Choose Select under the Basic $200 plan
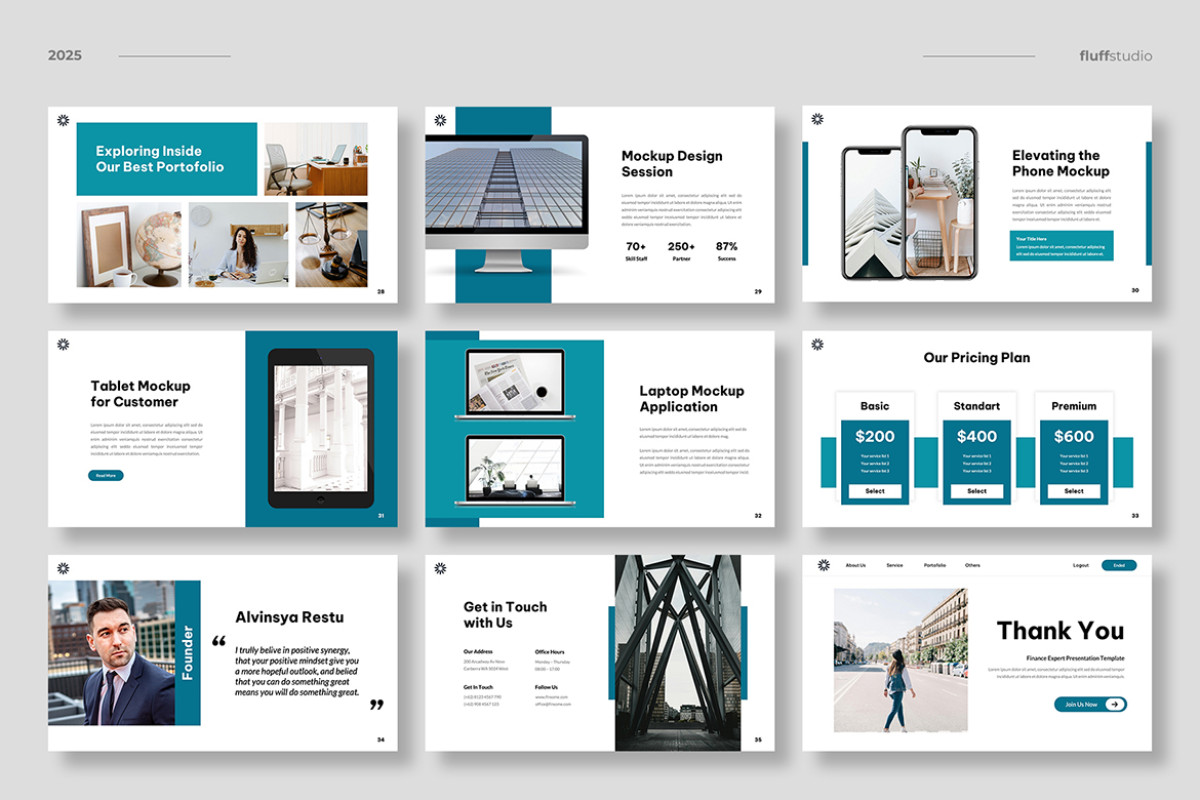 tap(875, 491)
